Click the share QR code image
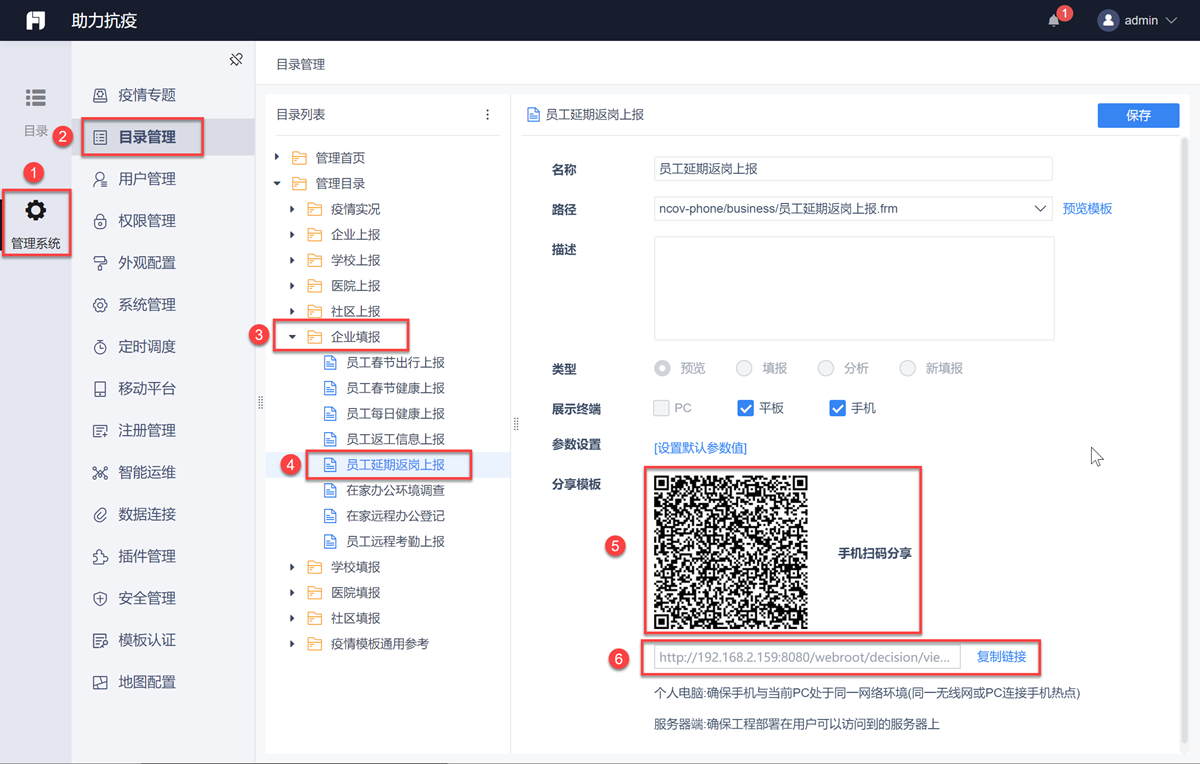 pos(730,552)
